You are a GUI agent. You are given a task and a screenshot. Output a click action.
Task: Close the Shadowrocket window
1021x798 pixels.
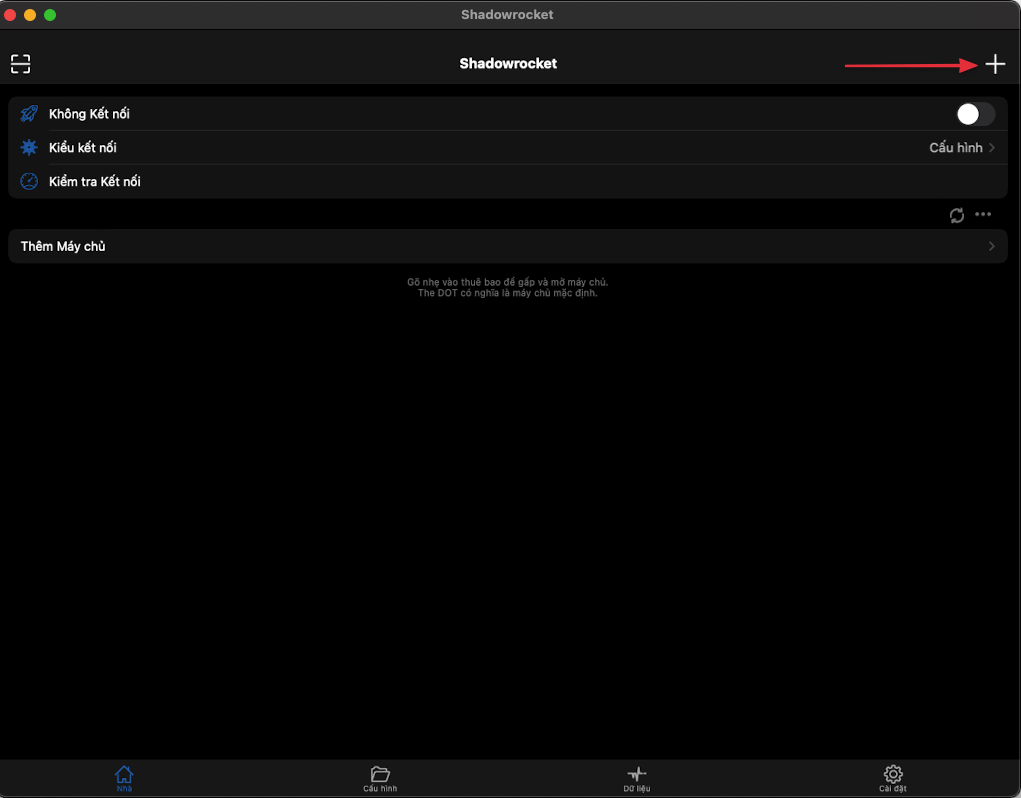[10, 14]
